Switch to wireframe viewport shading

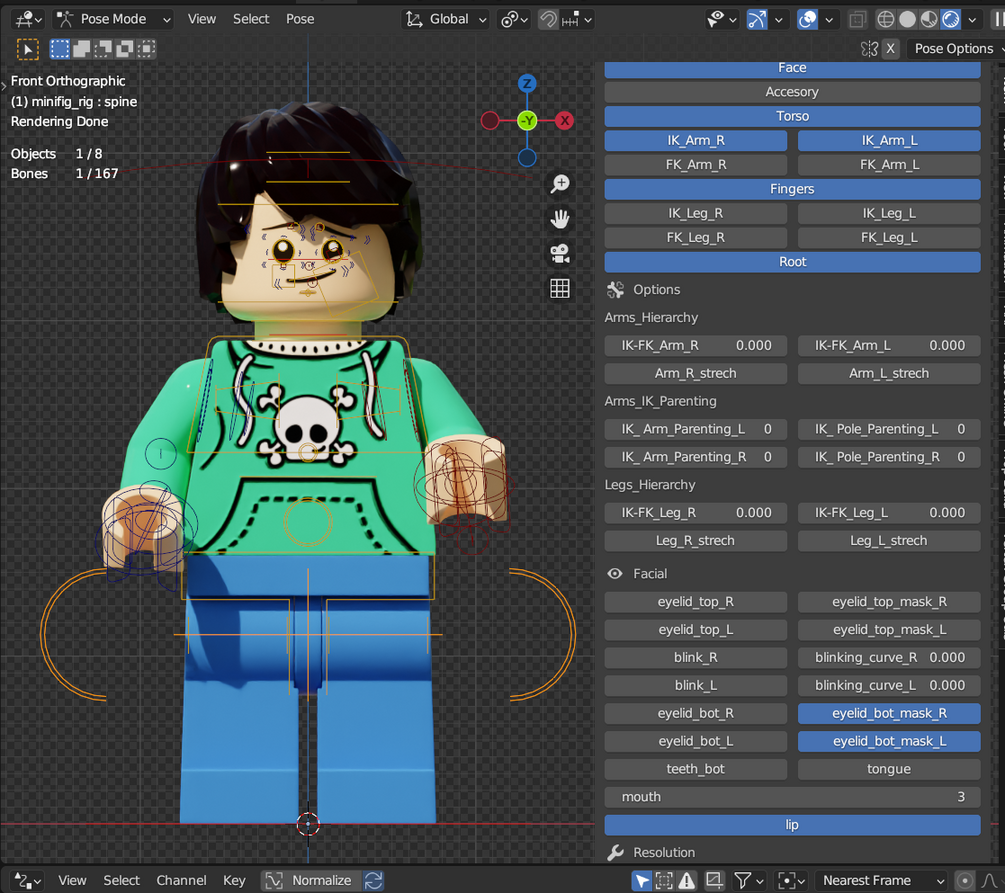click(x=886, y=20)
